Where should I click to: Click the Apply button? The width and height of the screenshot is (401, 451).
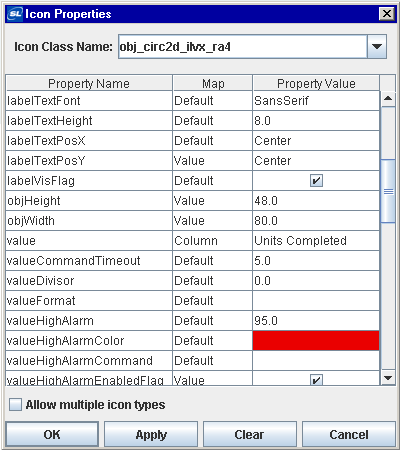click(x=151, y=434)
